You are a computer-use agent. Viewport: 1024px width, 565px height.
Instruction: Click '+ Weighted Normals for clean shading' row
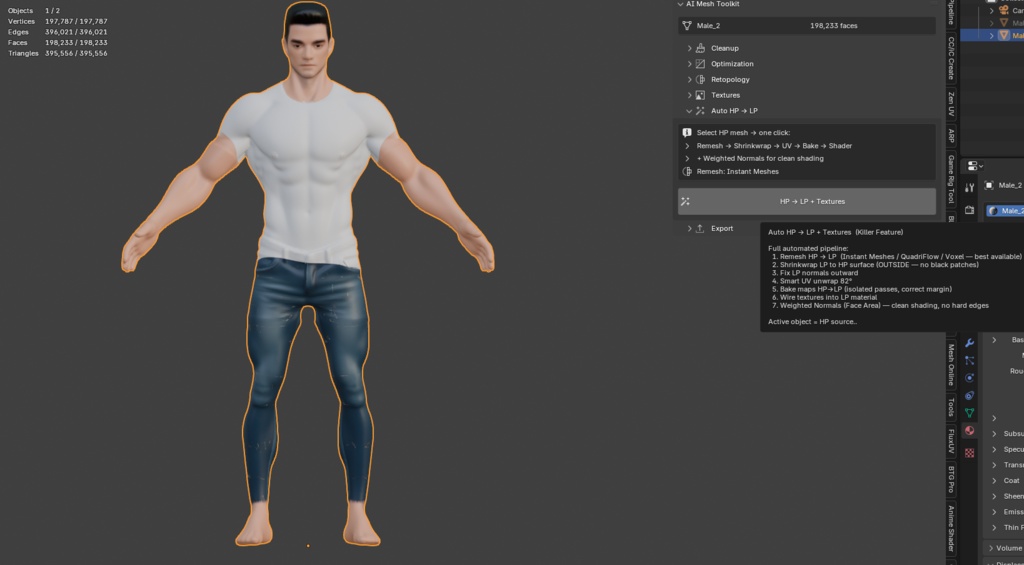[x=760, y=159]
